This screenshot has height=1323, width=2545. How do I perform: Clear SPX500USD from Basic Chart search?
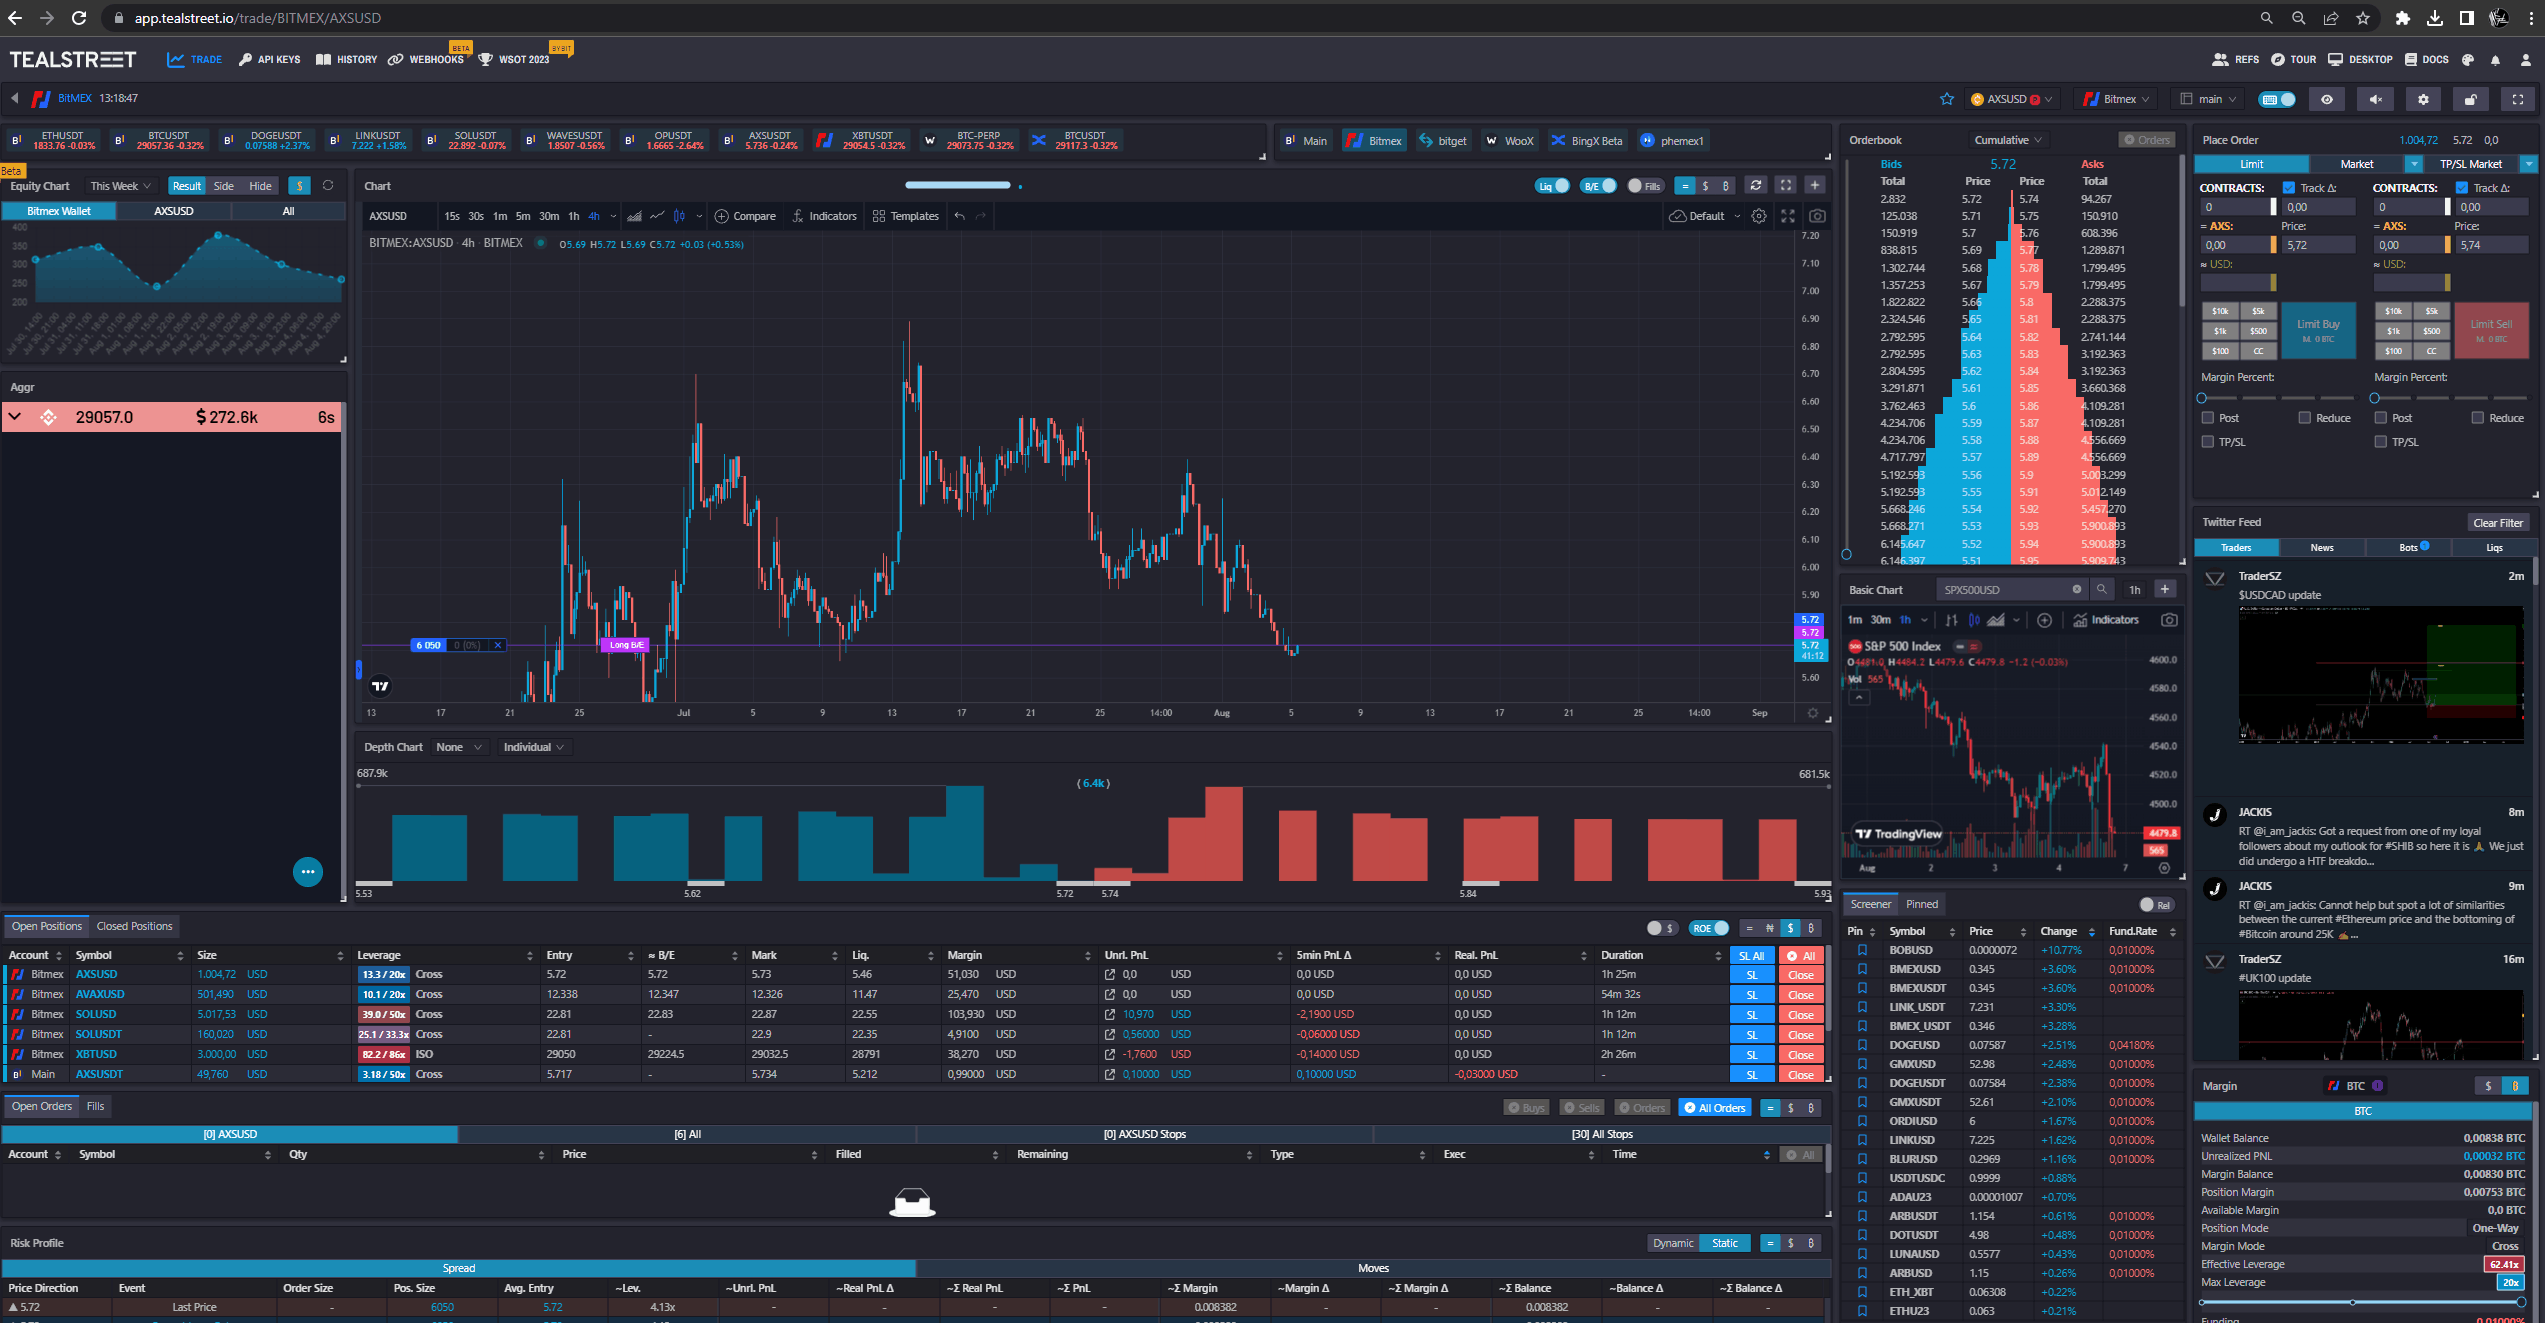[x=2077, y=590]
